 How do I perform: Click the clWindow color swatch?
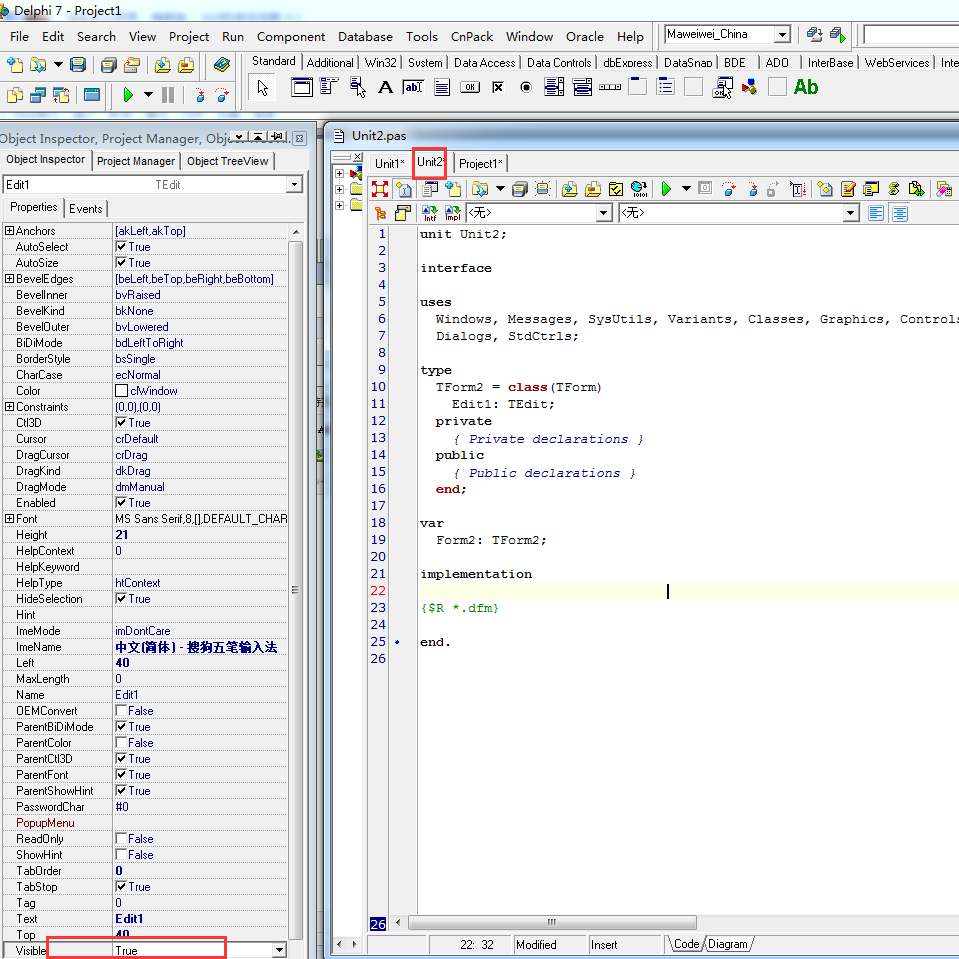click(122, 391)
